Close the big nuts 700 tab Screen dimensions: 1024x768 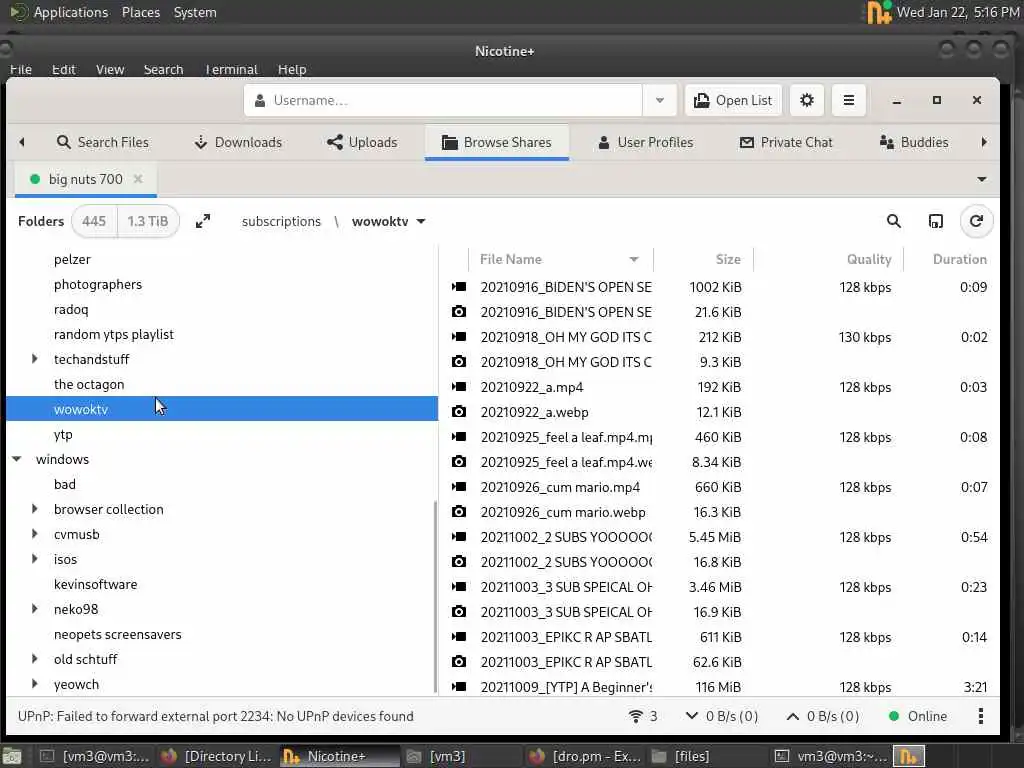coord(138,179)
